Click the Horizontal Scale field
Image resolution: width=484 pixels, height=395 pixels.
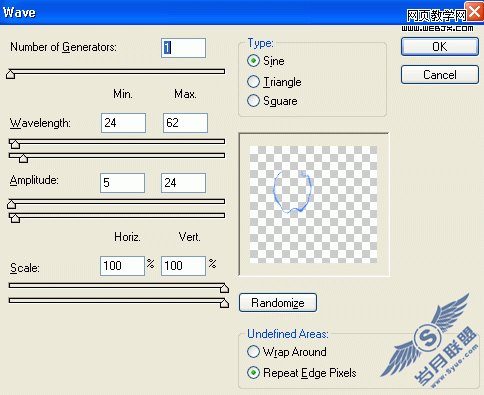click(x=122, y=266)
